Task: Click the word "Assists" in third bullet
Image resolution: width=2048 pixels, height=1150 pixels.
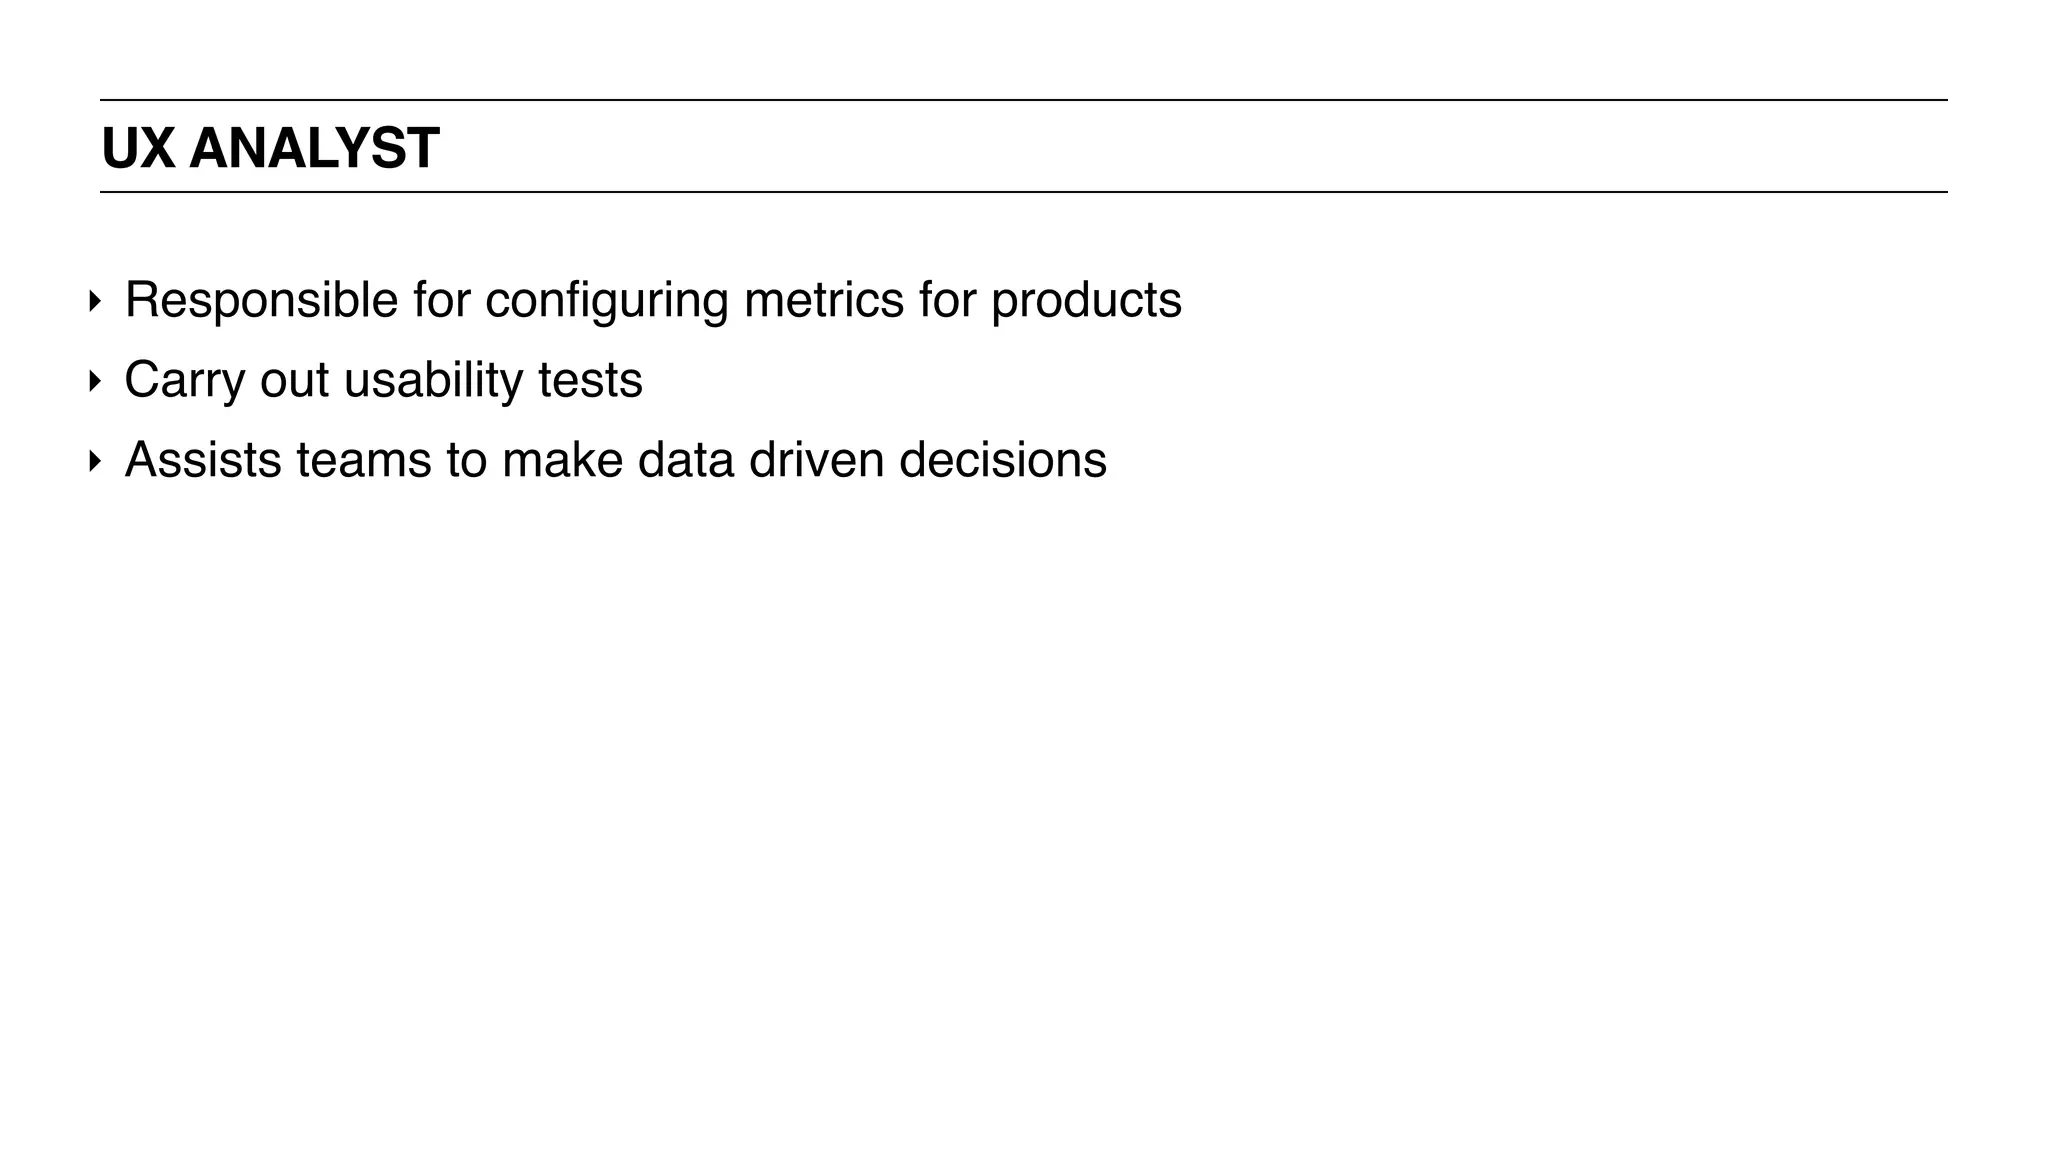Action: coord(203,460)
